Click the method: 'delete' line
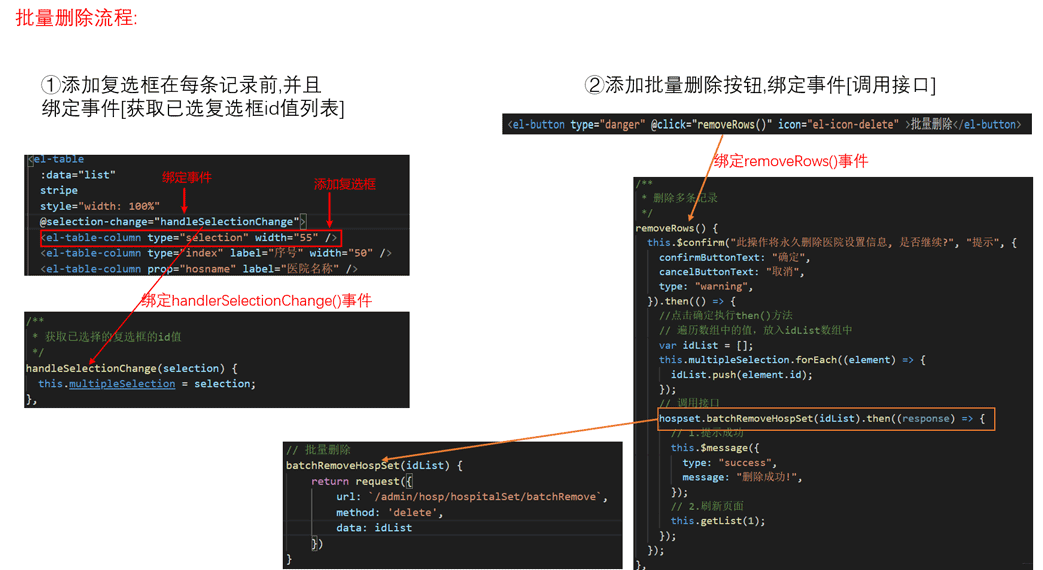 click(389, 512)
